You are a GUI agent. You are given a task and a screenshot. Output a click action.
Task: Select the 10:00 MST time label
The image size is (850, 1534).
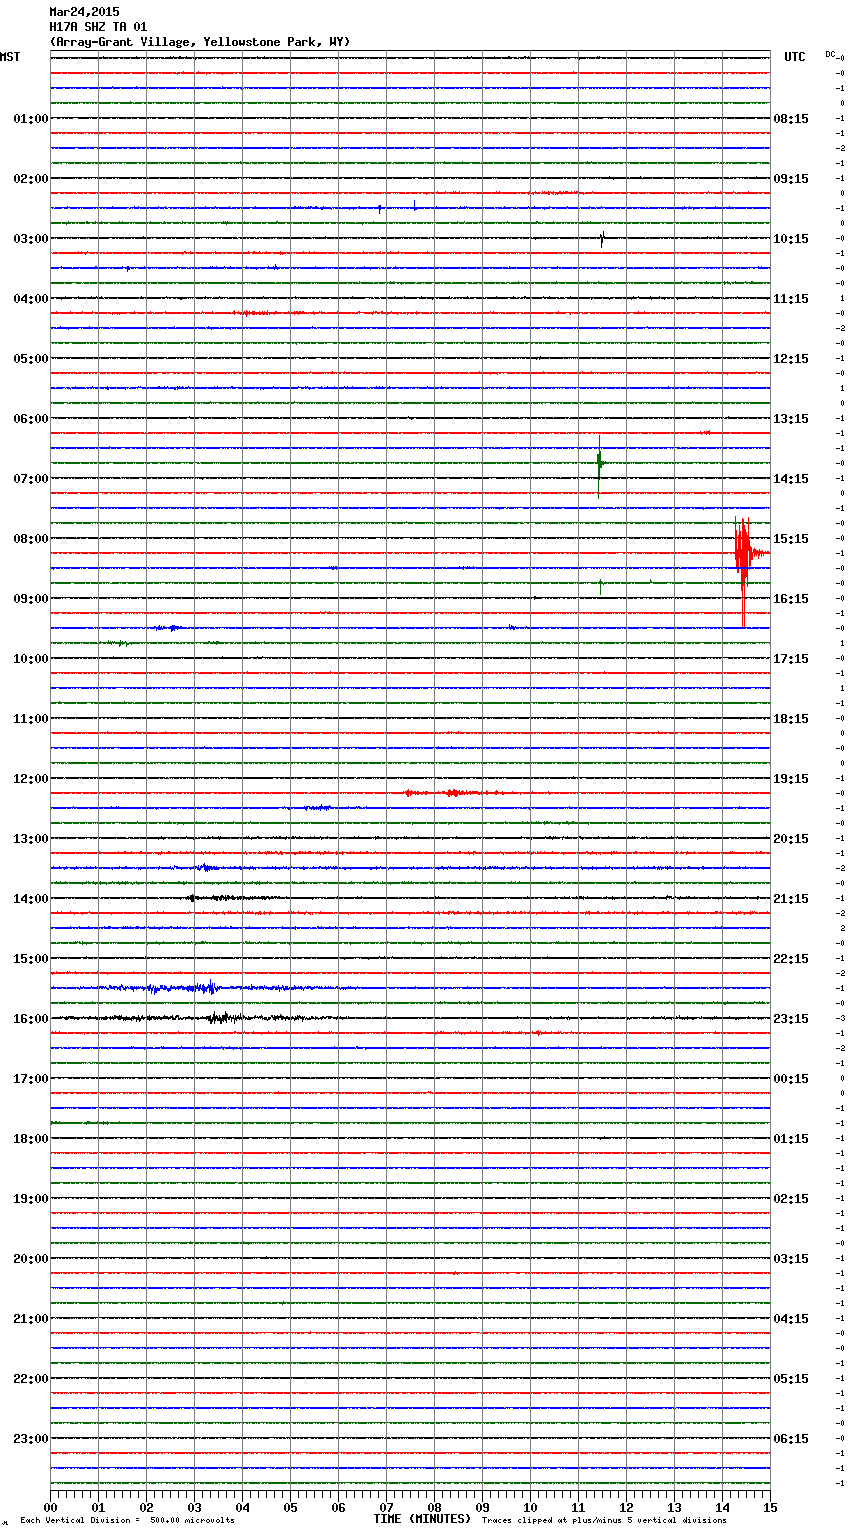tap(31, 659)
